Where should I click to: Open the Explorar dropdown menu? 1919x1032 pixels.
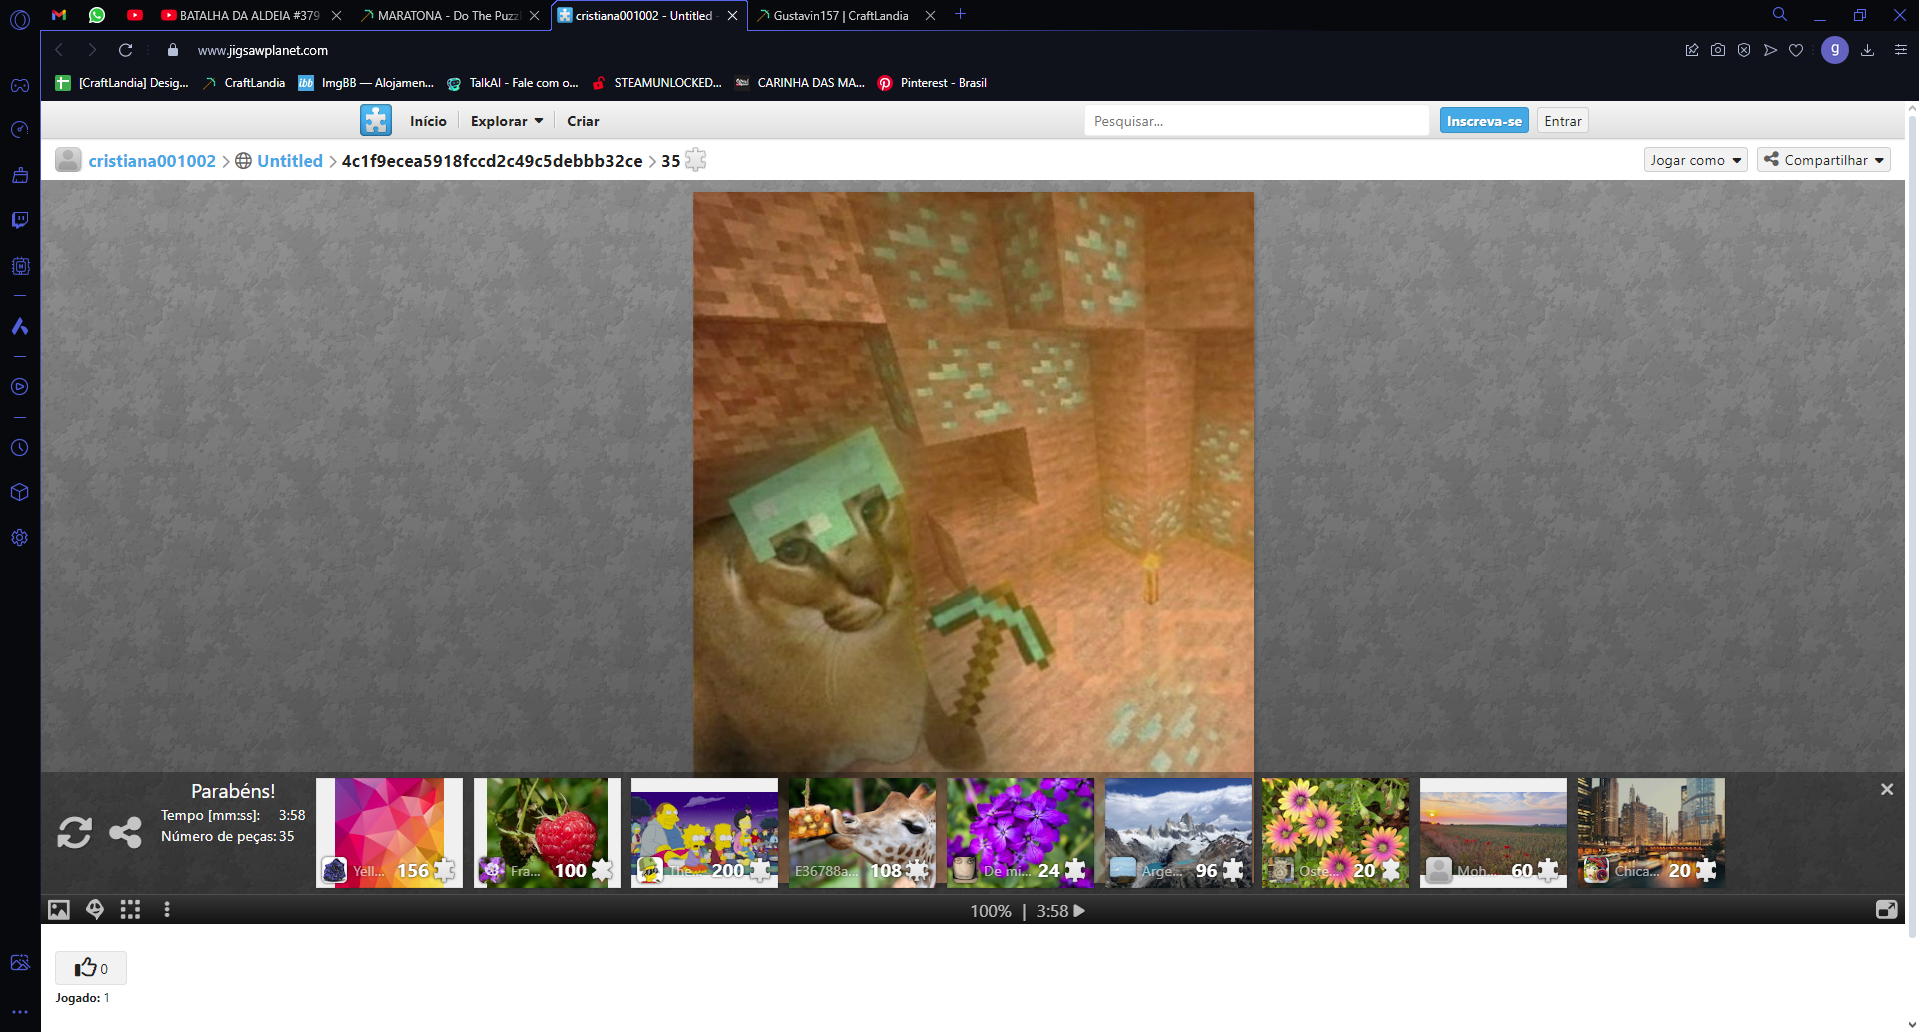[507, 121]
